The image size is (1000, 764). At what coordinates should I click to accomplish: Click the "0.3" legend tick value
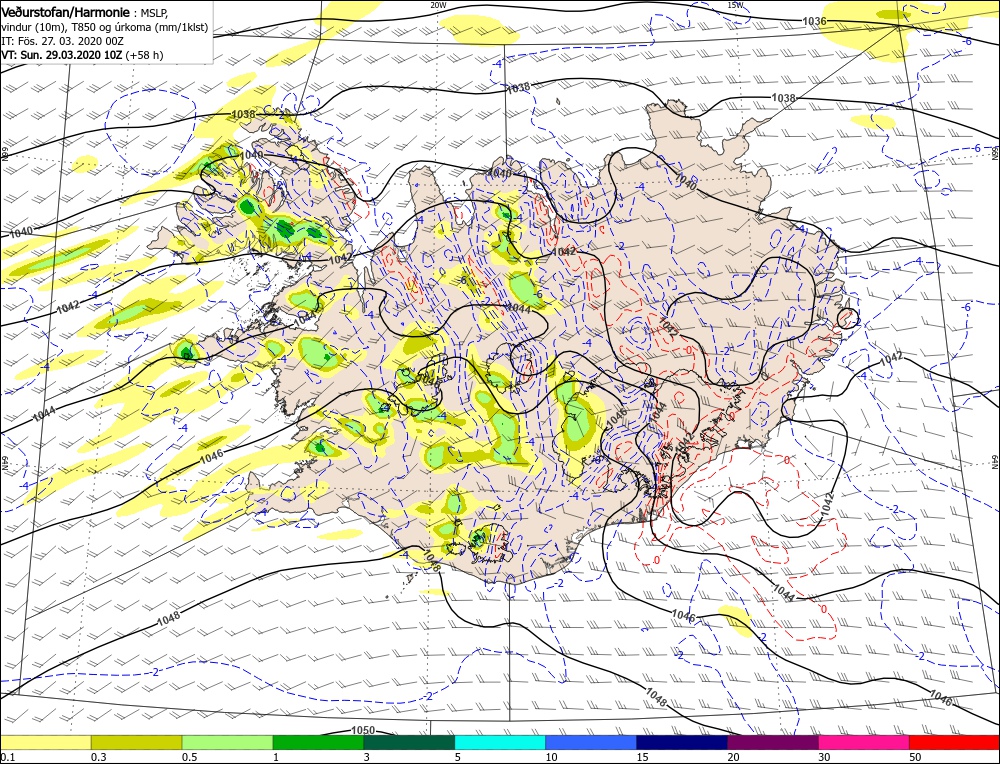(x=98, y=757)
